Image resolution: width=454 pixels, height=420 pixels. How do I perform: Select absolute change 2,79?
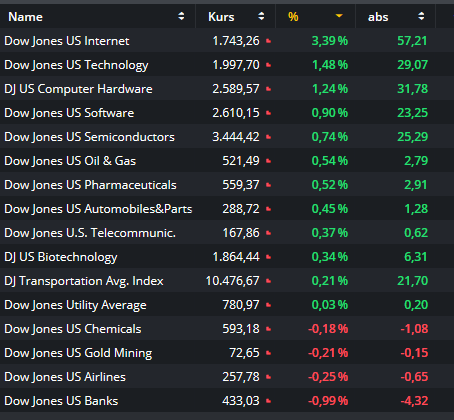tap(416, 161)
